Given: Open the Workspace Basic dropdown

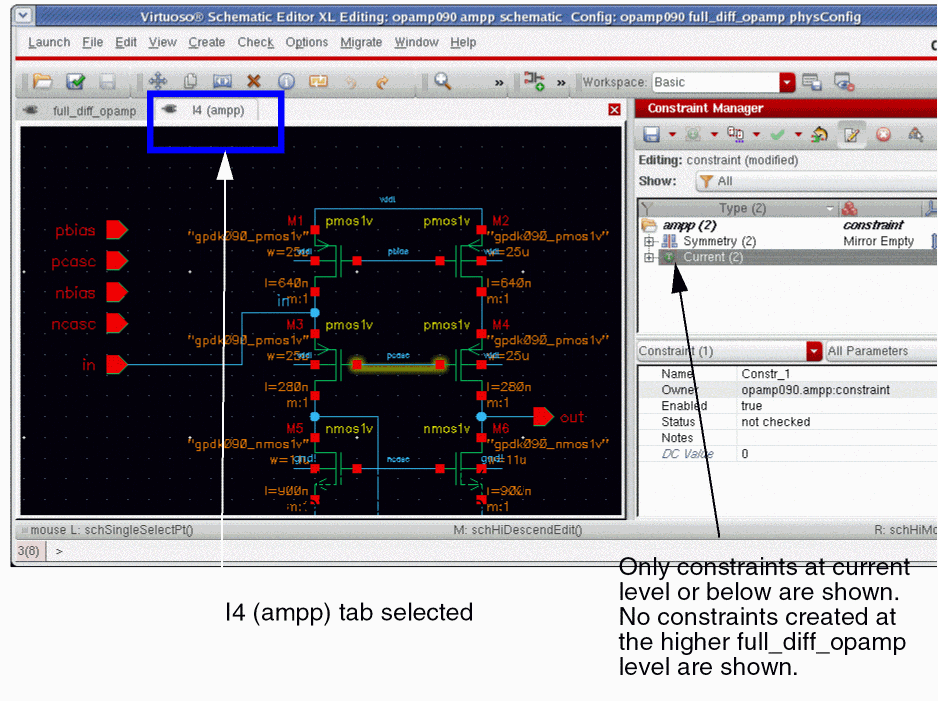Looking at the screenshot, I should coord(787,82).
